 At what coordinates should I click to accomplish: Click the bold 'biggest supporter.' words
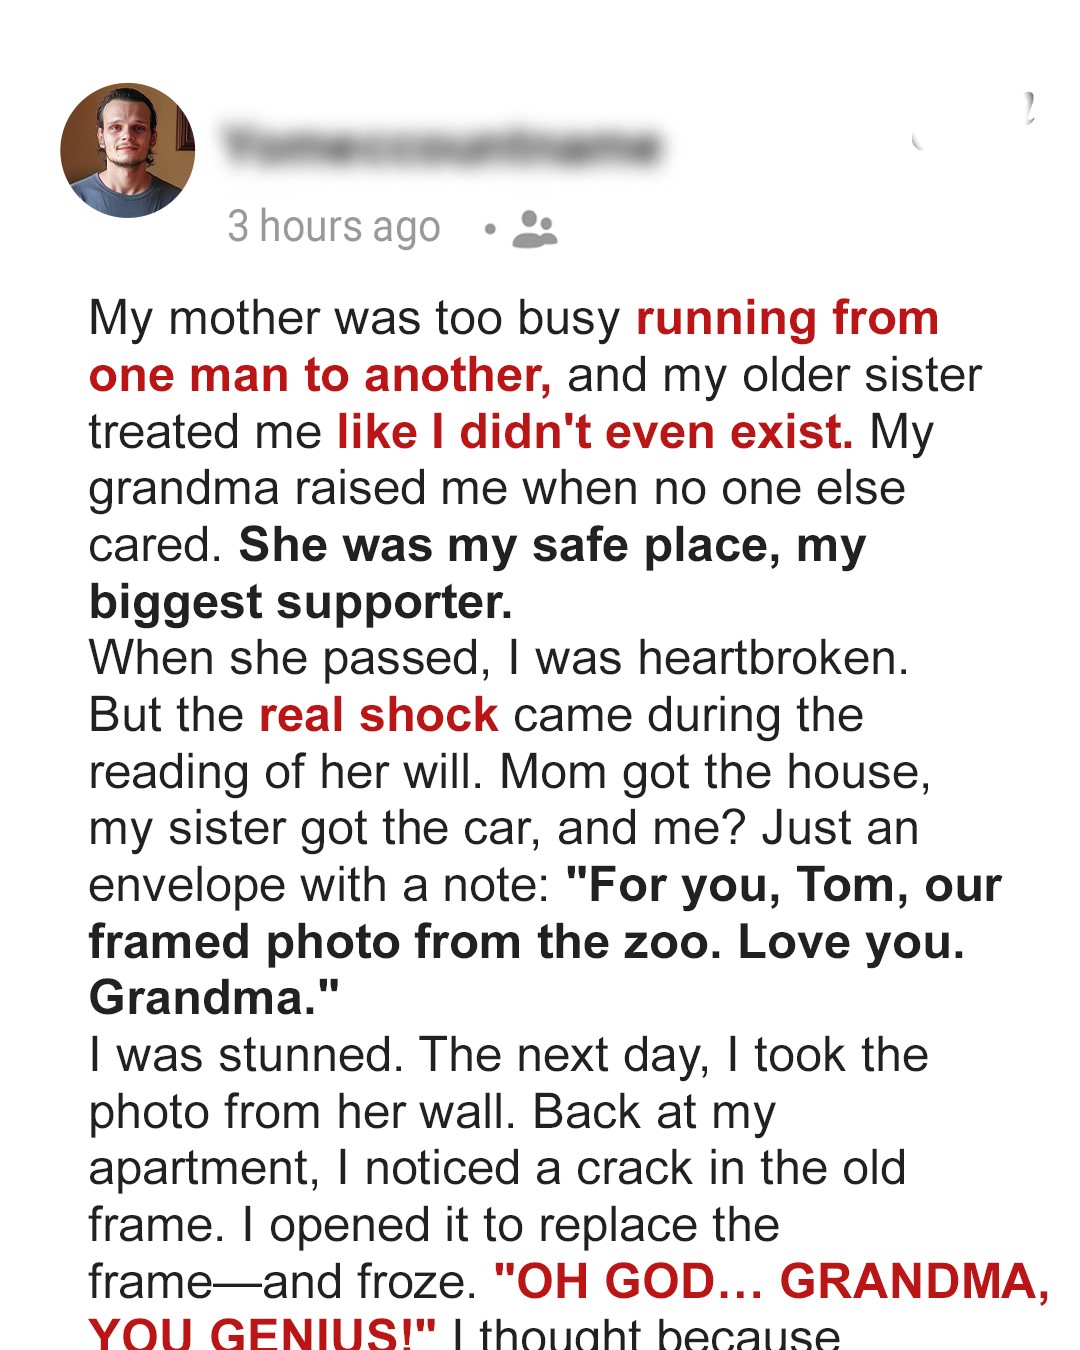point(300,602)
